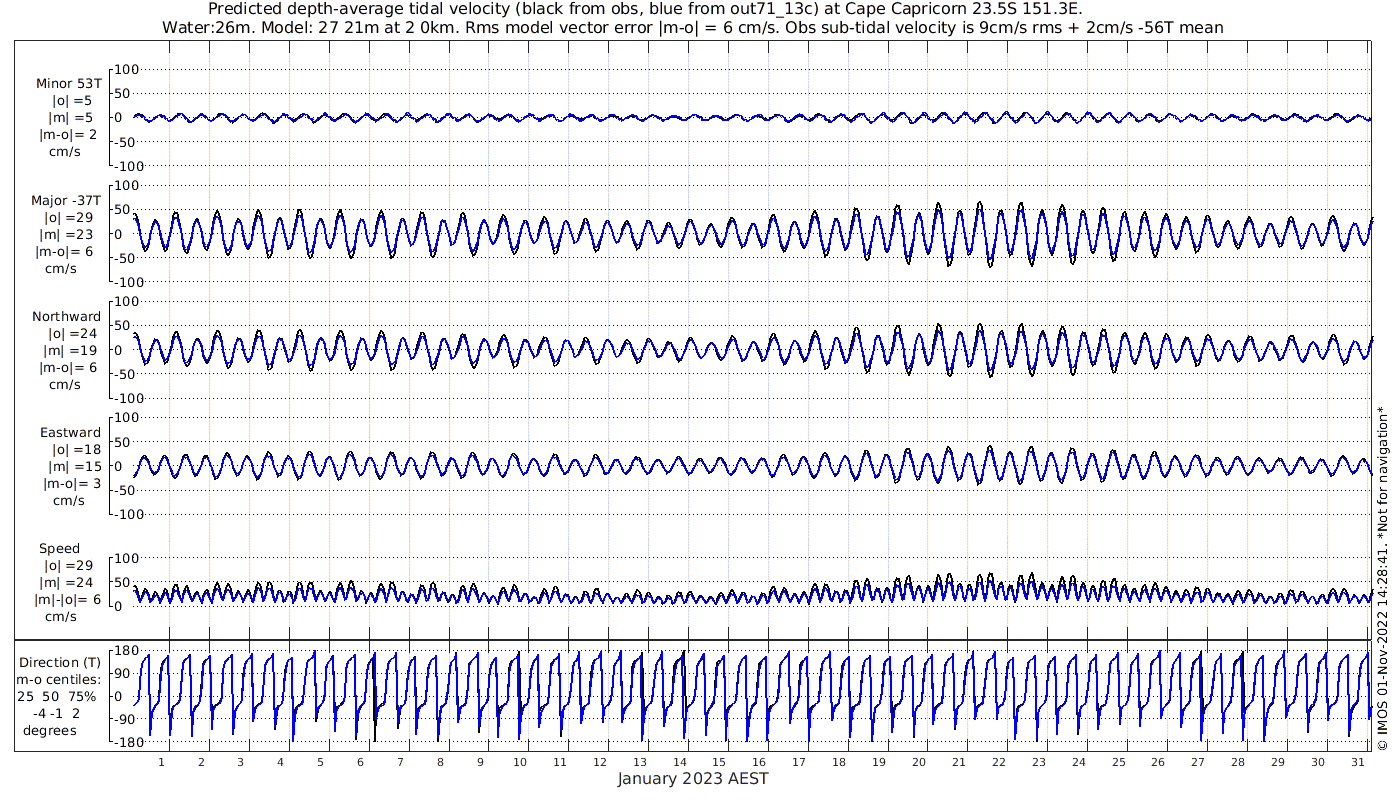This screenshot has width=1400, height=800.
Task: Click '|m-o|= 3' in the Eastward panel
Action: coord(71,483)
